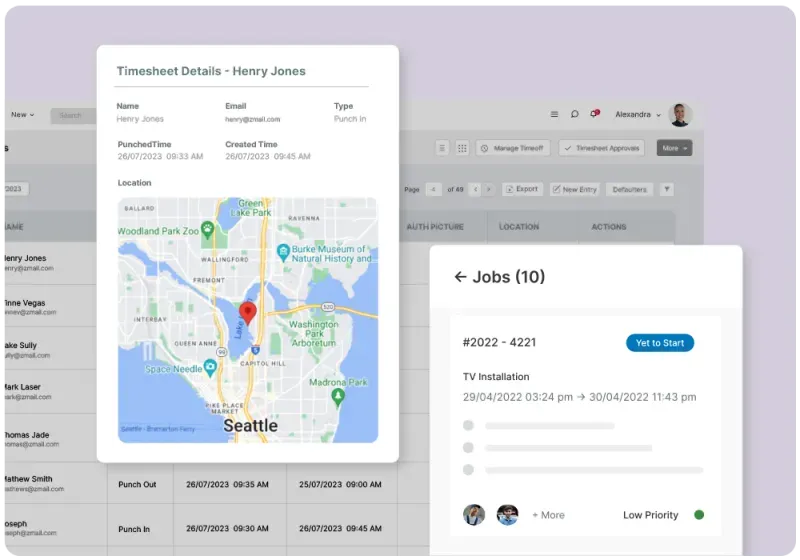Open Jade employee row

coord(51,439)
